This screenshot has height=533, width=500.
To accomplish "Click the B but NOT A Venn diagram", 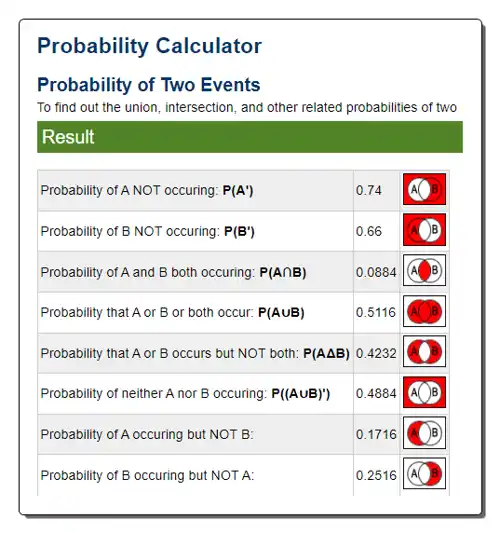I will click(x=424, y=473).
